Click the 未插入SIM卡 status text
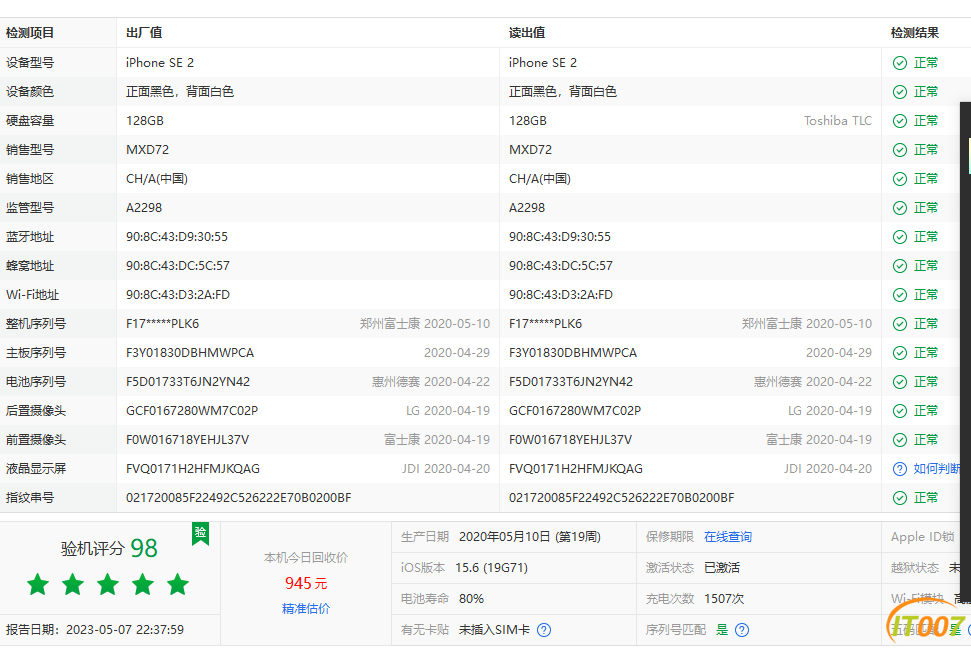 coord(494,630)
